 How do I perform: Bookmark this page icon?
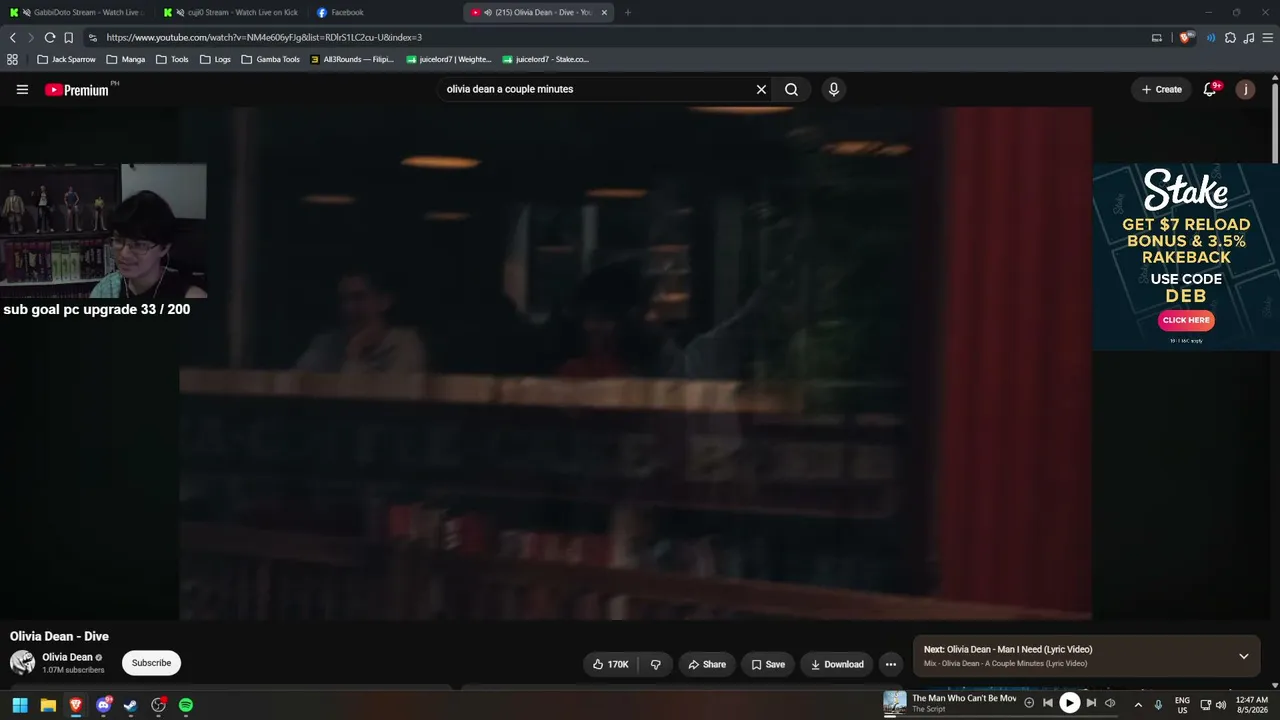point(68,37)
